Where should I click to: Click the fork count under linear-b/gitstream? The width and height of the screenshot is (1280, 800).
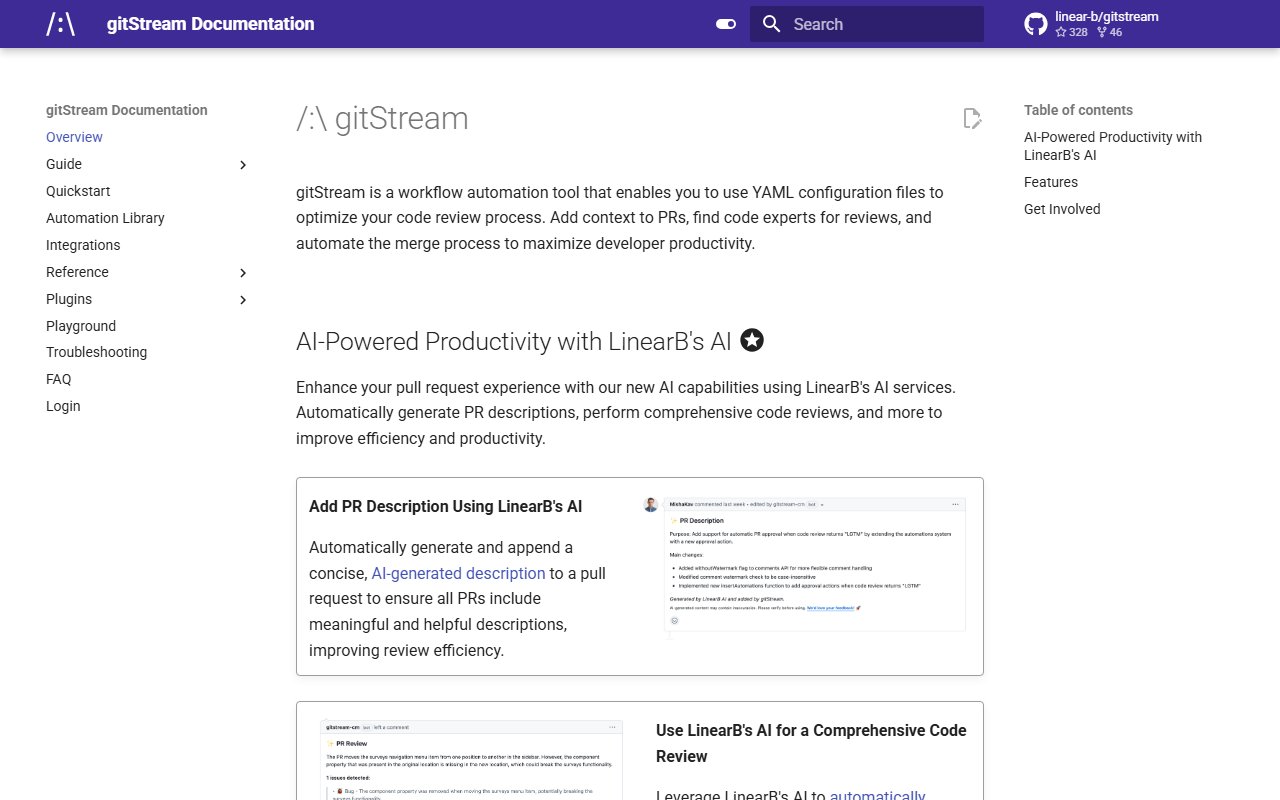(x=1109, y=32)
